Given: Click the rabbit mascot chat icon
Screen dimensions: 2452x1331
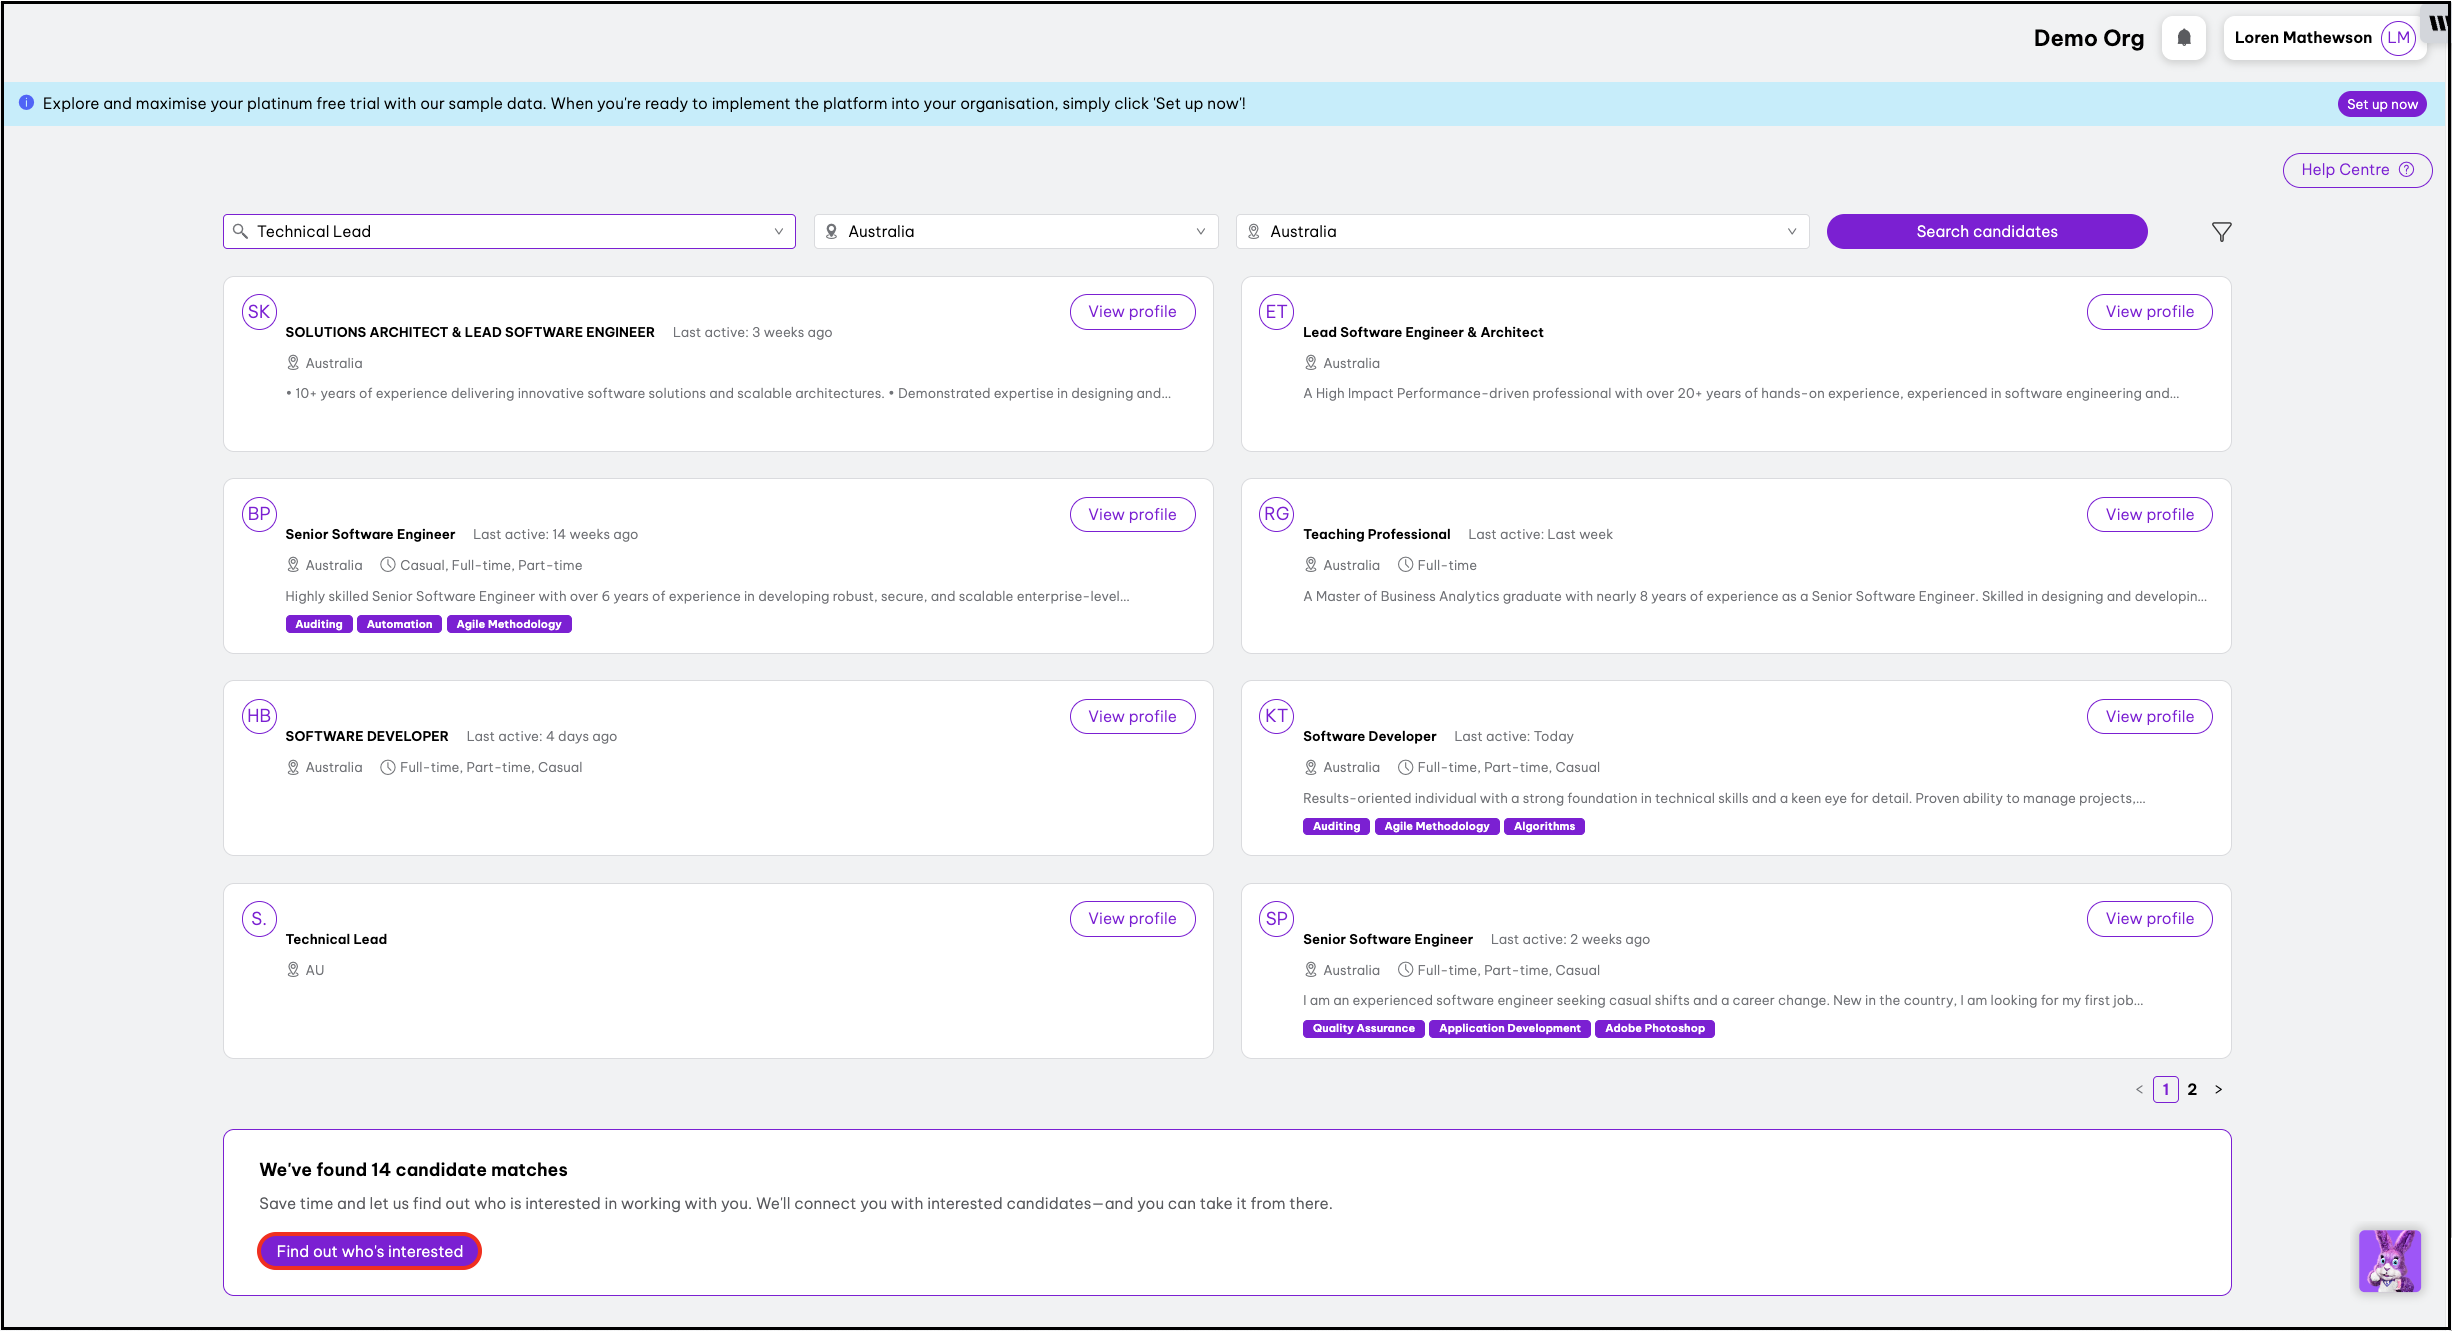Looking at the screenshot, I should point(2389,1261).
